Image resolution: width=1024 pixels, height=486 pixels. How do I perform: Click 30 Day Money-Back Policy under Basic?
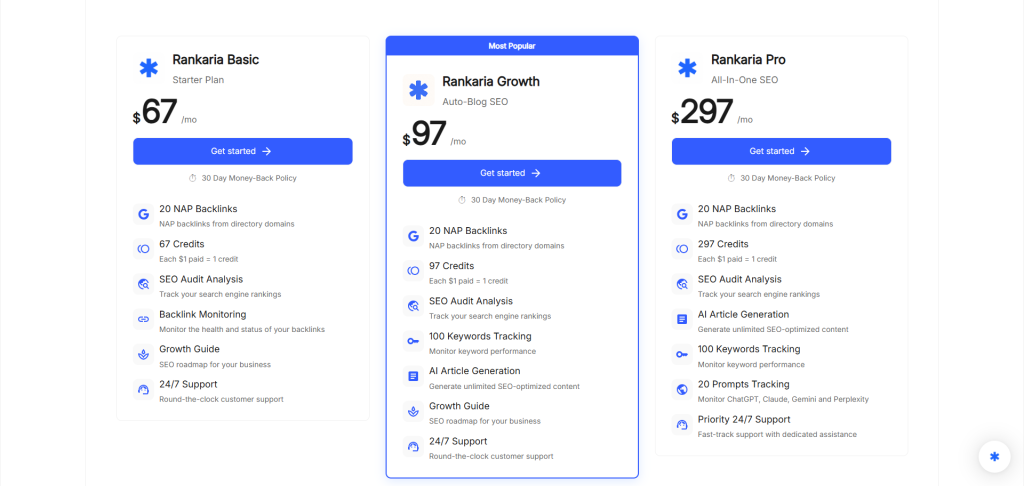click(249, 178)
